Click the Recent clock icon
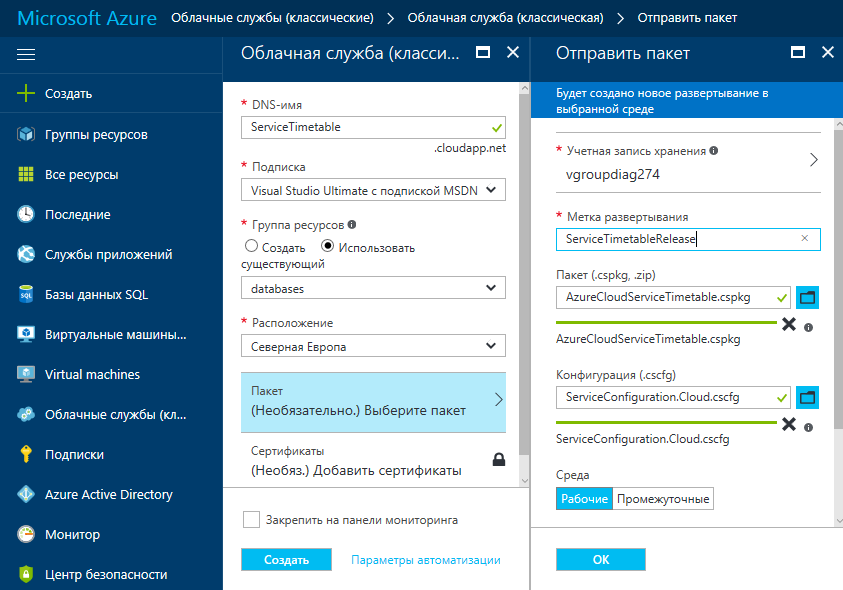 point(26,214)
